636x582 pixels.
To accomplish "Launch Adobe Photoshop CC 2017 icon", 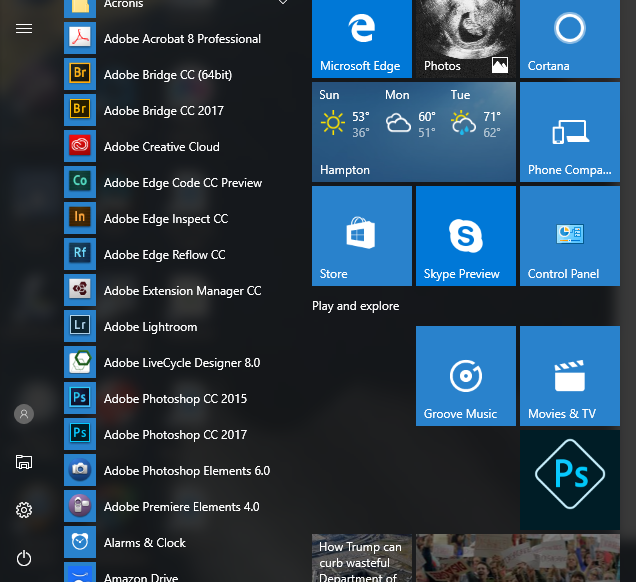I will tap(80, 434).
